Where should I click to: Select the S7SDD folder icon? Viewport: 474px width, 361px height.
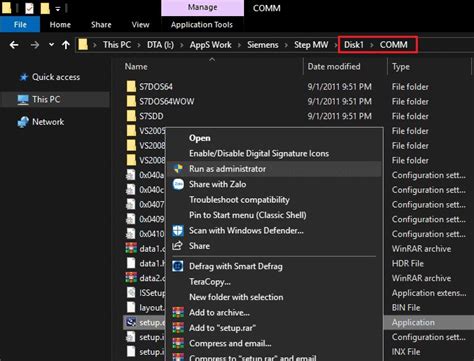click(131, 116)
